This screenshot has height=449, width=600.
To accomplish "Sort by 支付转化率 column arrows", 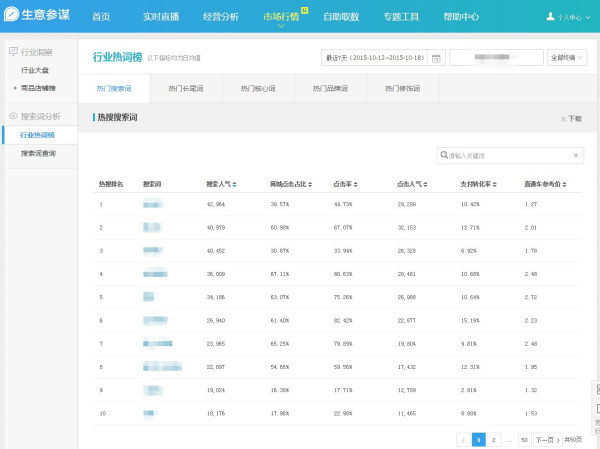I will 494,184.
